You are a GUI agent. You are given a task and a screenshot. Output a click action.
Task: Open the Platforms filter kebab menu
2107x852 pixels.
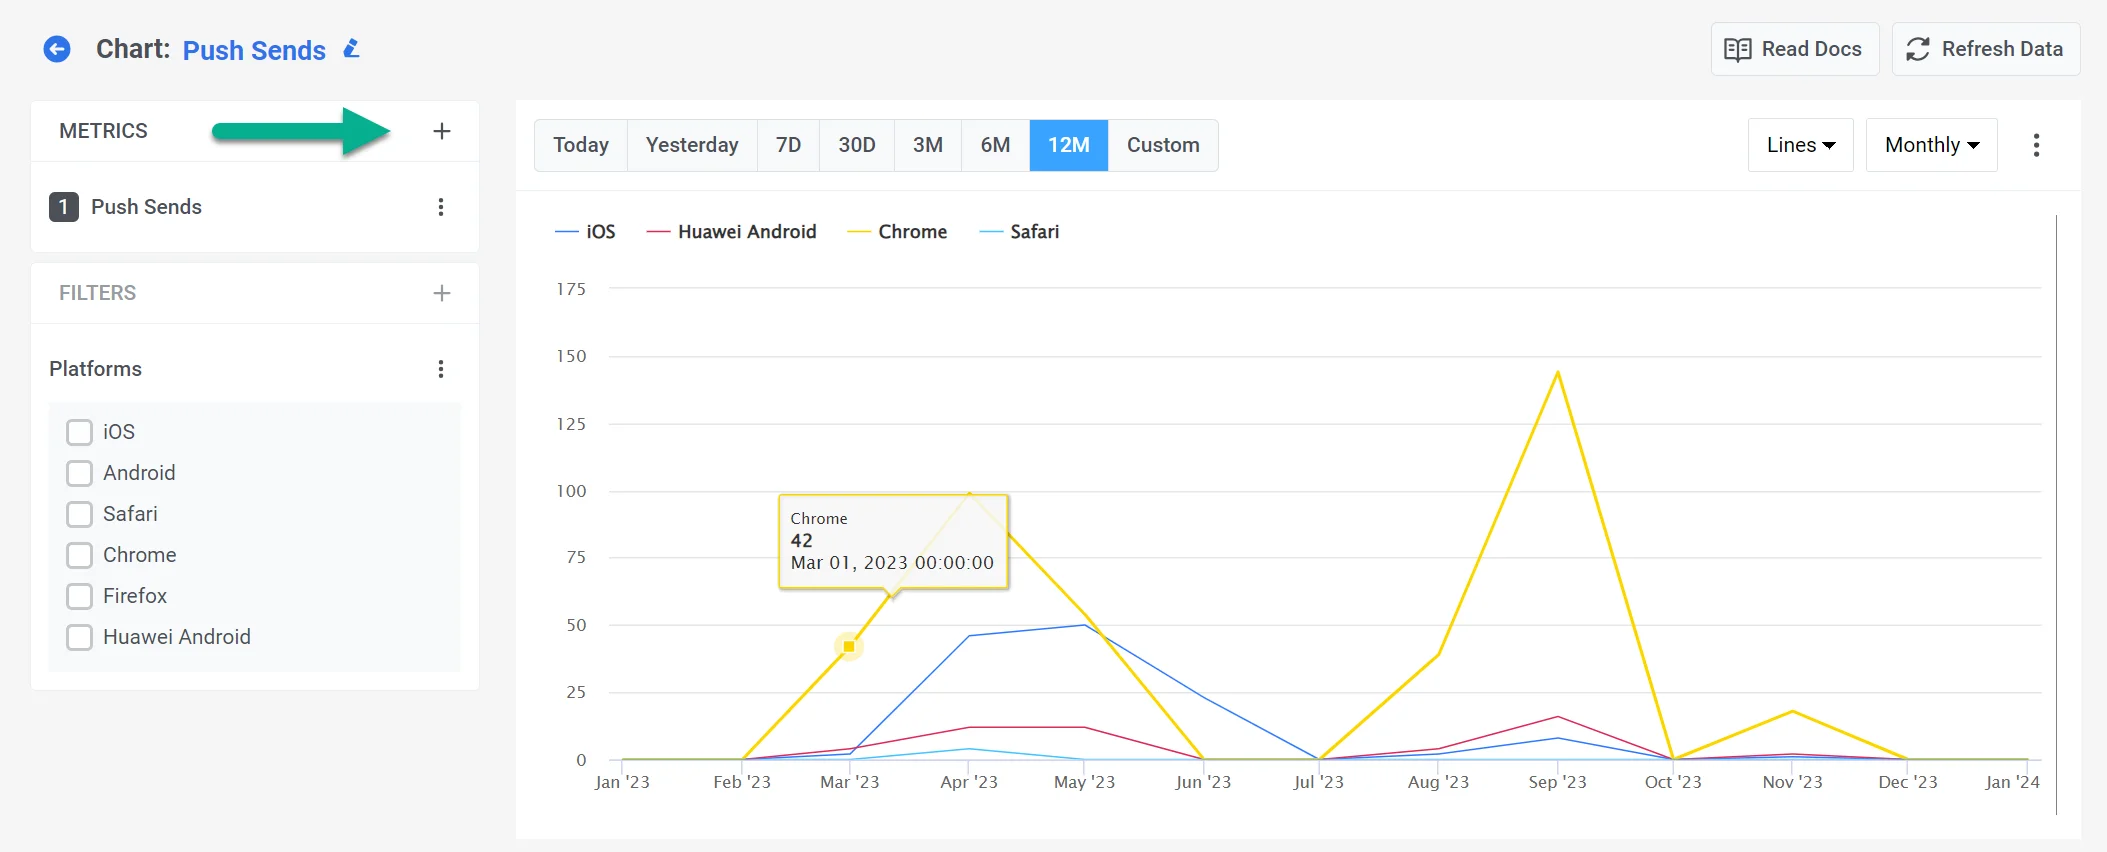(440, 369)
